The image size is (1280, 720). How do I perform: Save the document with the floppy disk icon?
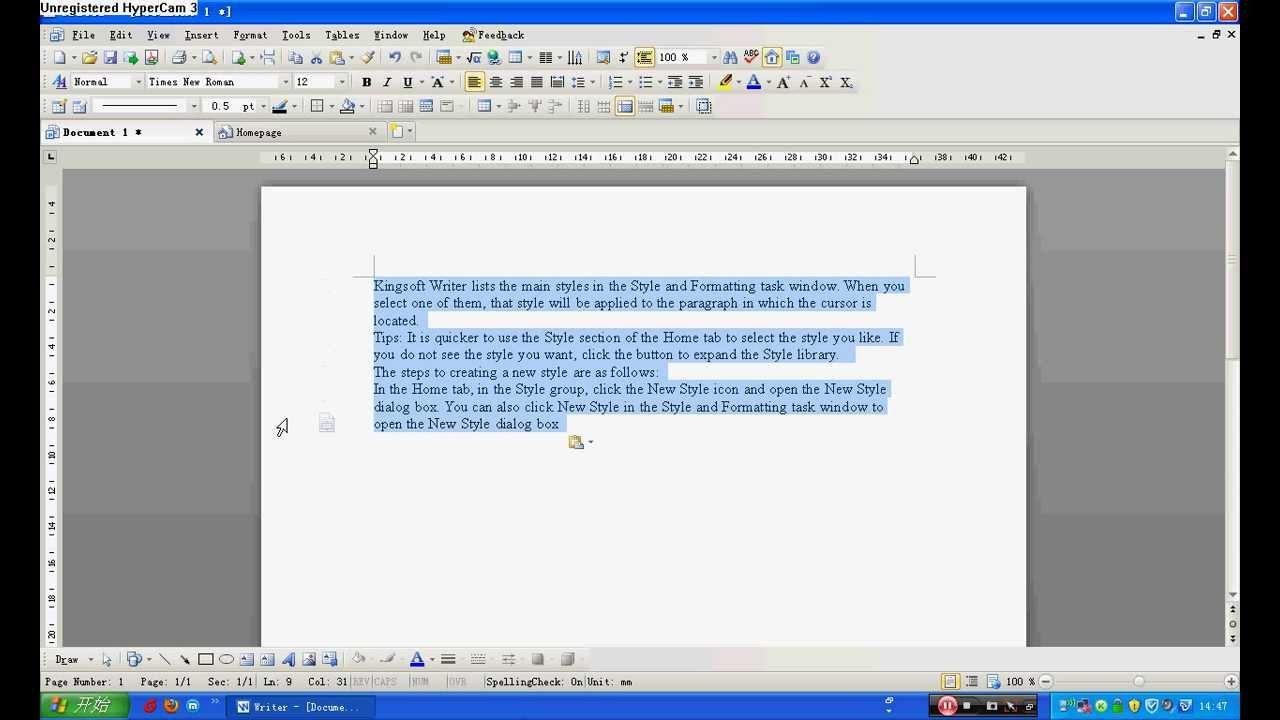coord(110,58)
